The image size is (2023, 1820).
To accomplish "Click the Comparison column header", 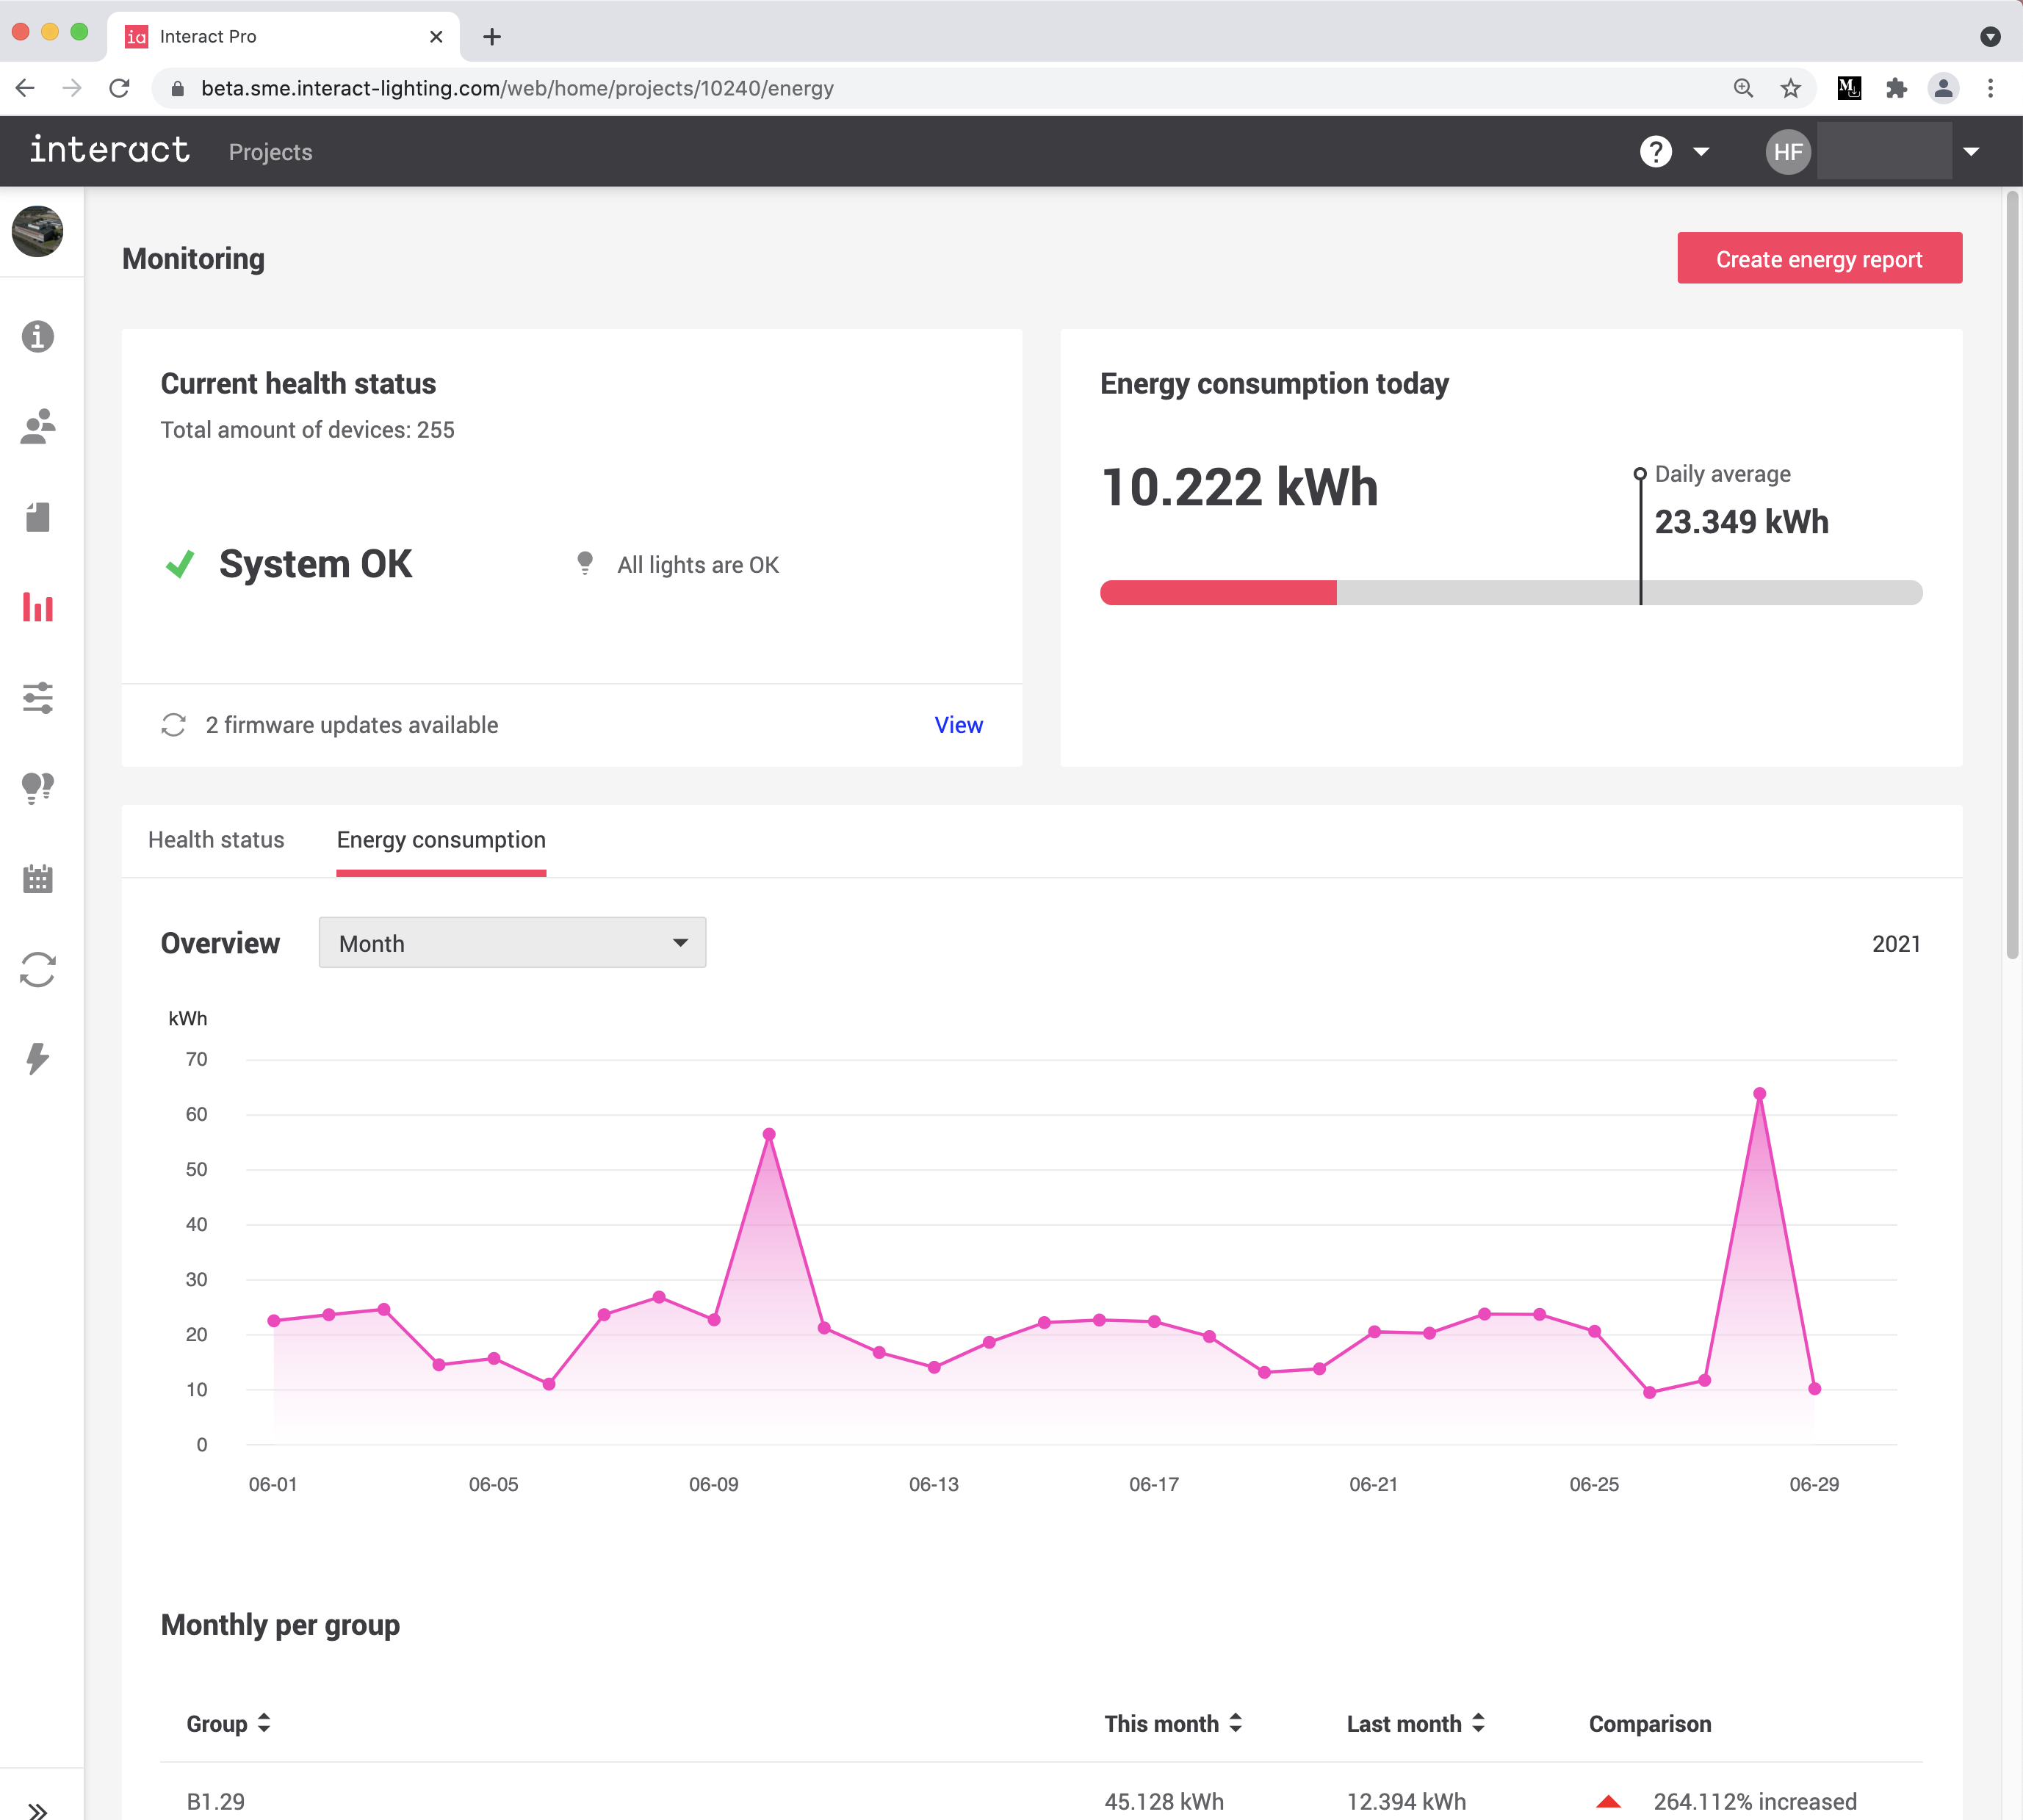I will click(1650, 1724).
